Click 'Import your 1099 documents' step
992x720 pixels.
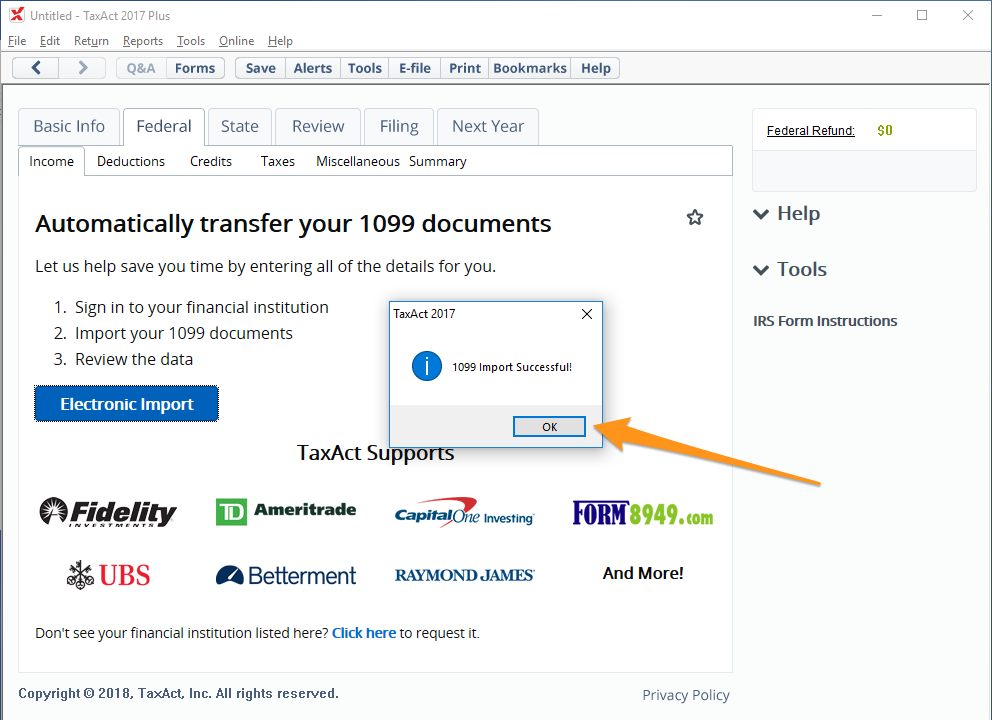[183, 333]
